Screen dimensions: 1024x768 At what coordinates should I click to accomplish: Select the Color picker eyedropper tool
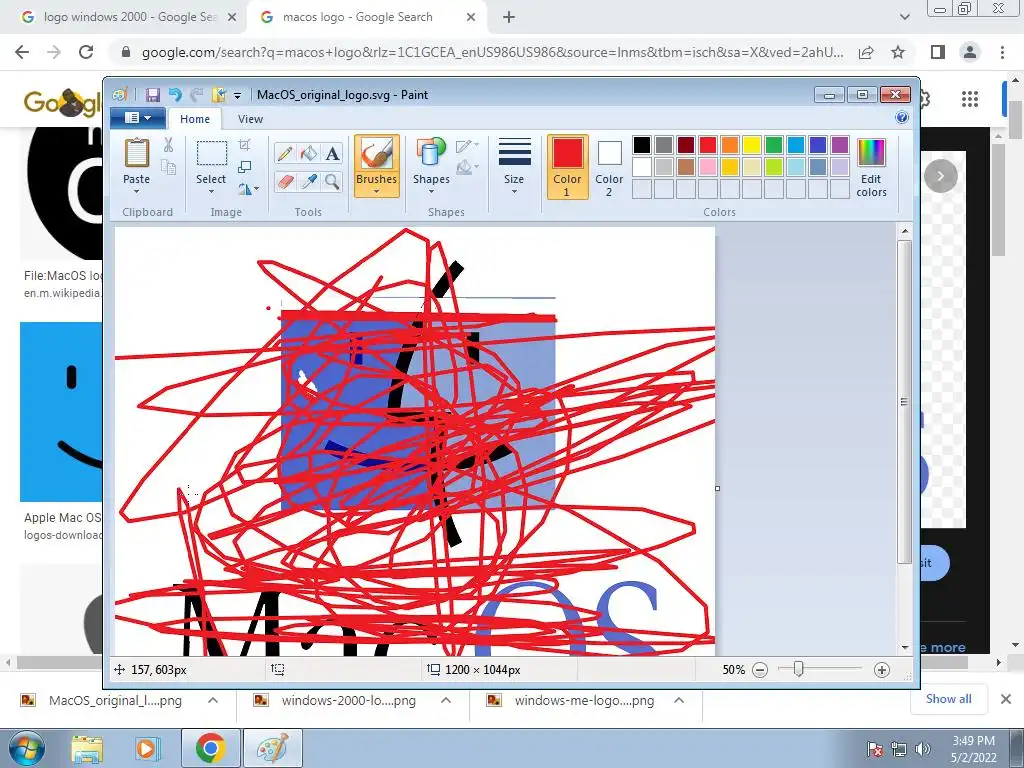(308, 181)
